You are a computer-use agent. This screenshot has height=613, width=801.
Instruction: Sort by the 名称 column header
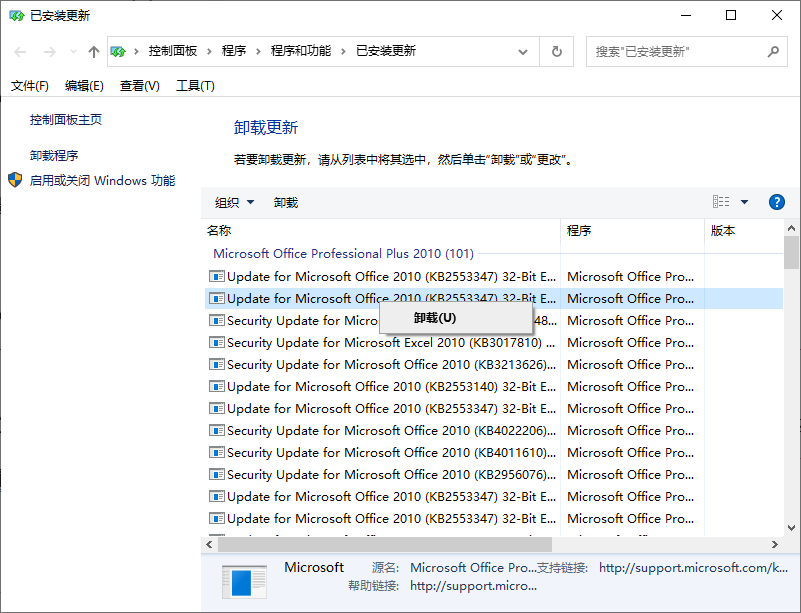(x=381, y=231)
